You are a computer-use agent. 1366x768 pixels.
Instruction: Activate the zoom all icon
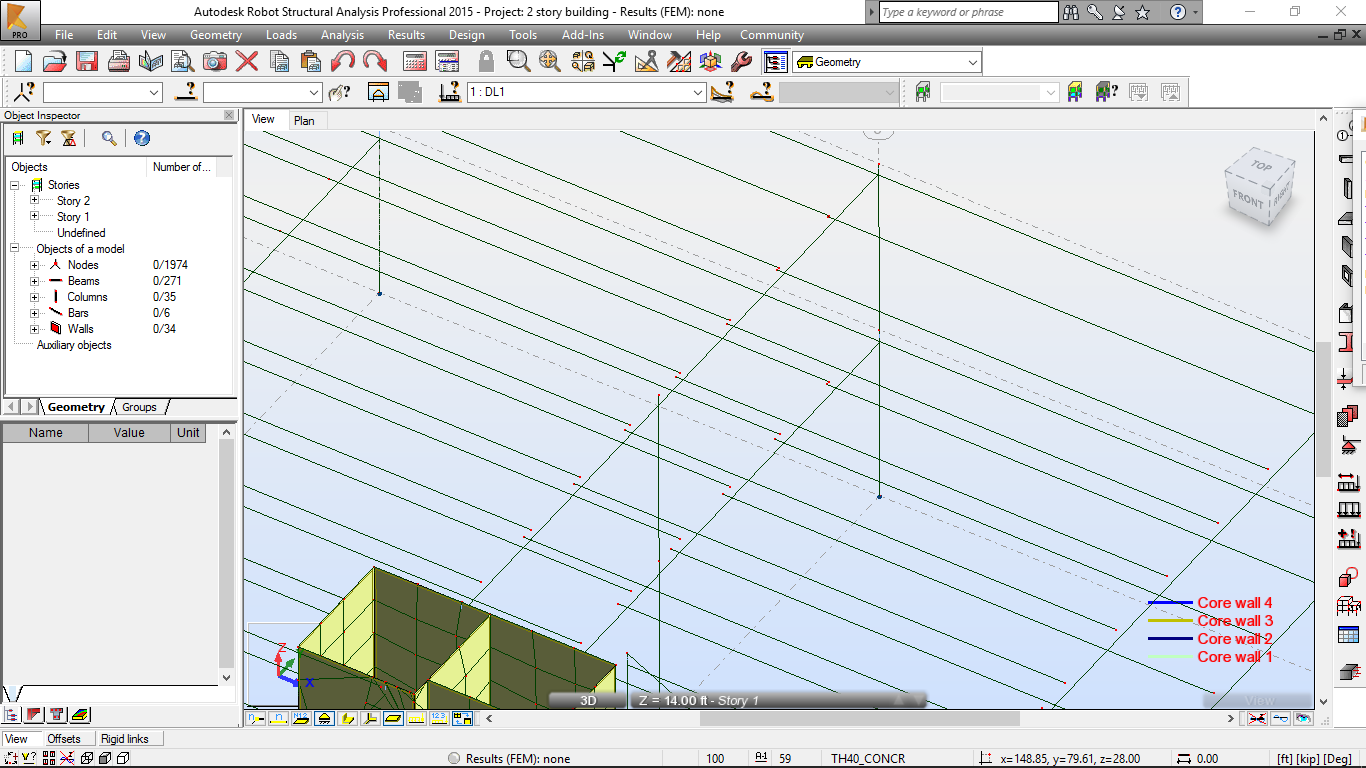[x=550, y=61]
